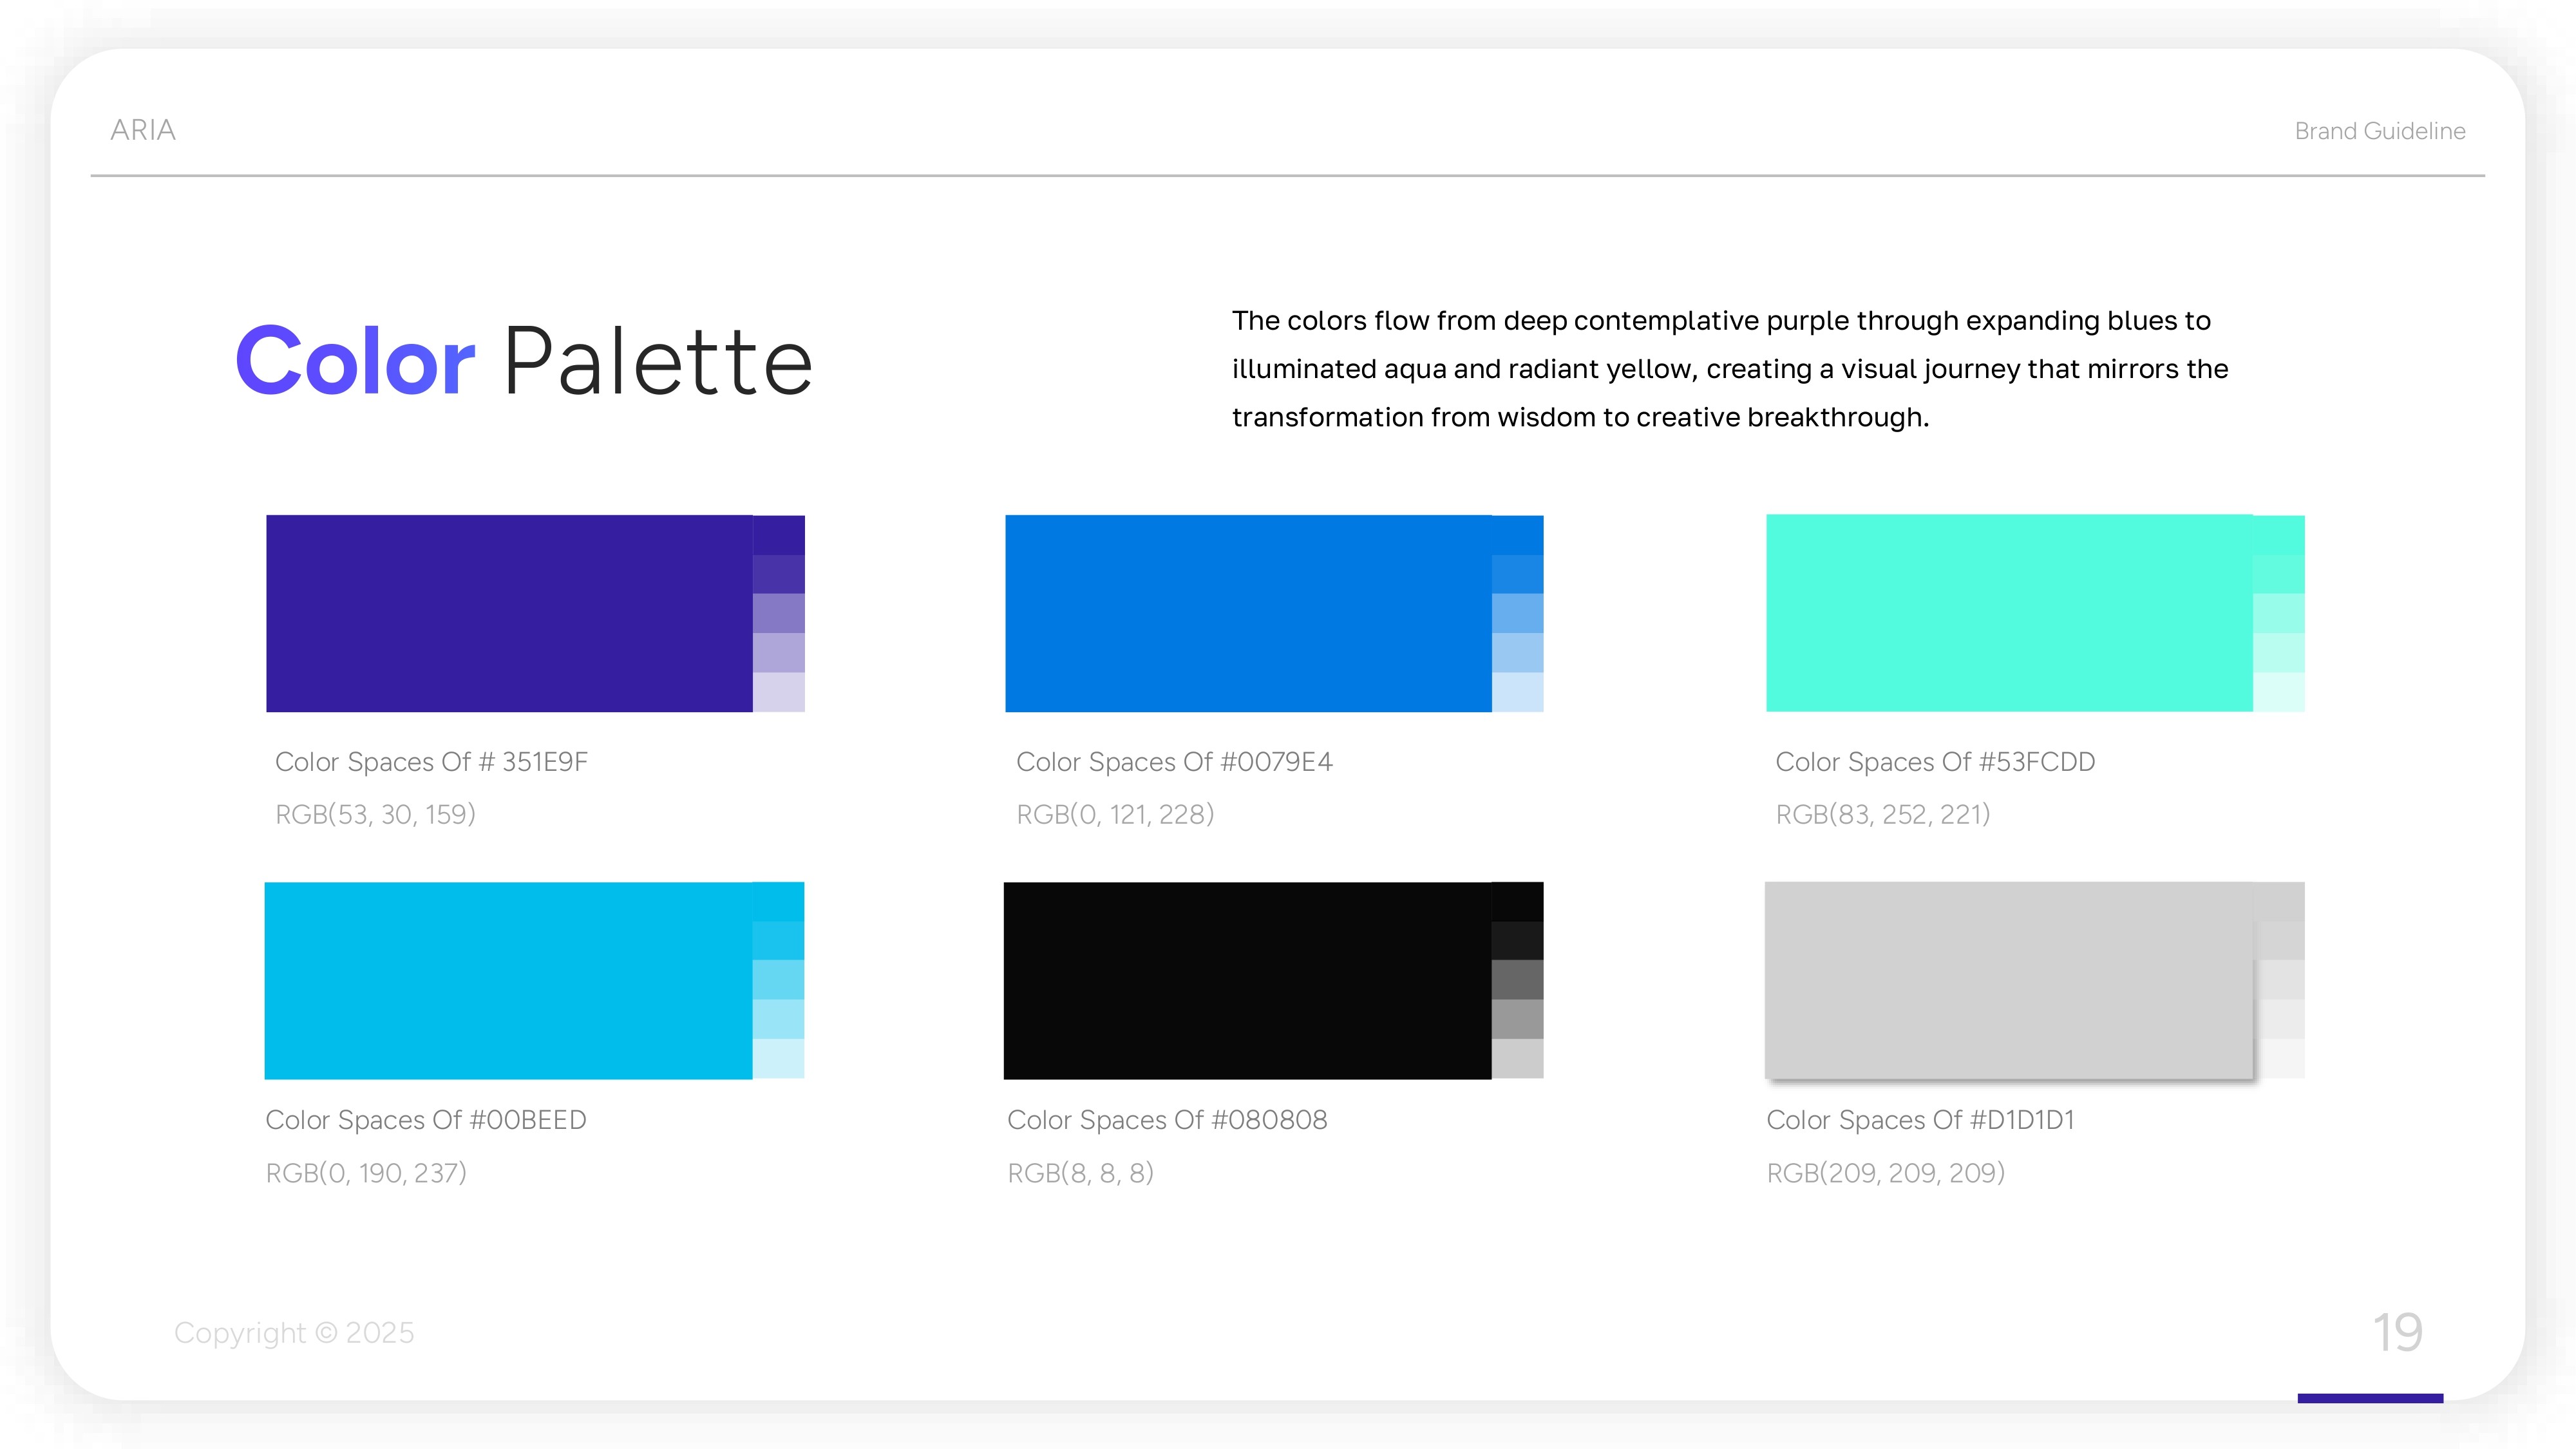
Task: Select the large blue #0079E4 swatch
Action: 1247,613
